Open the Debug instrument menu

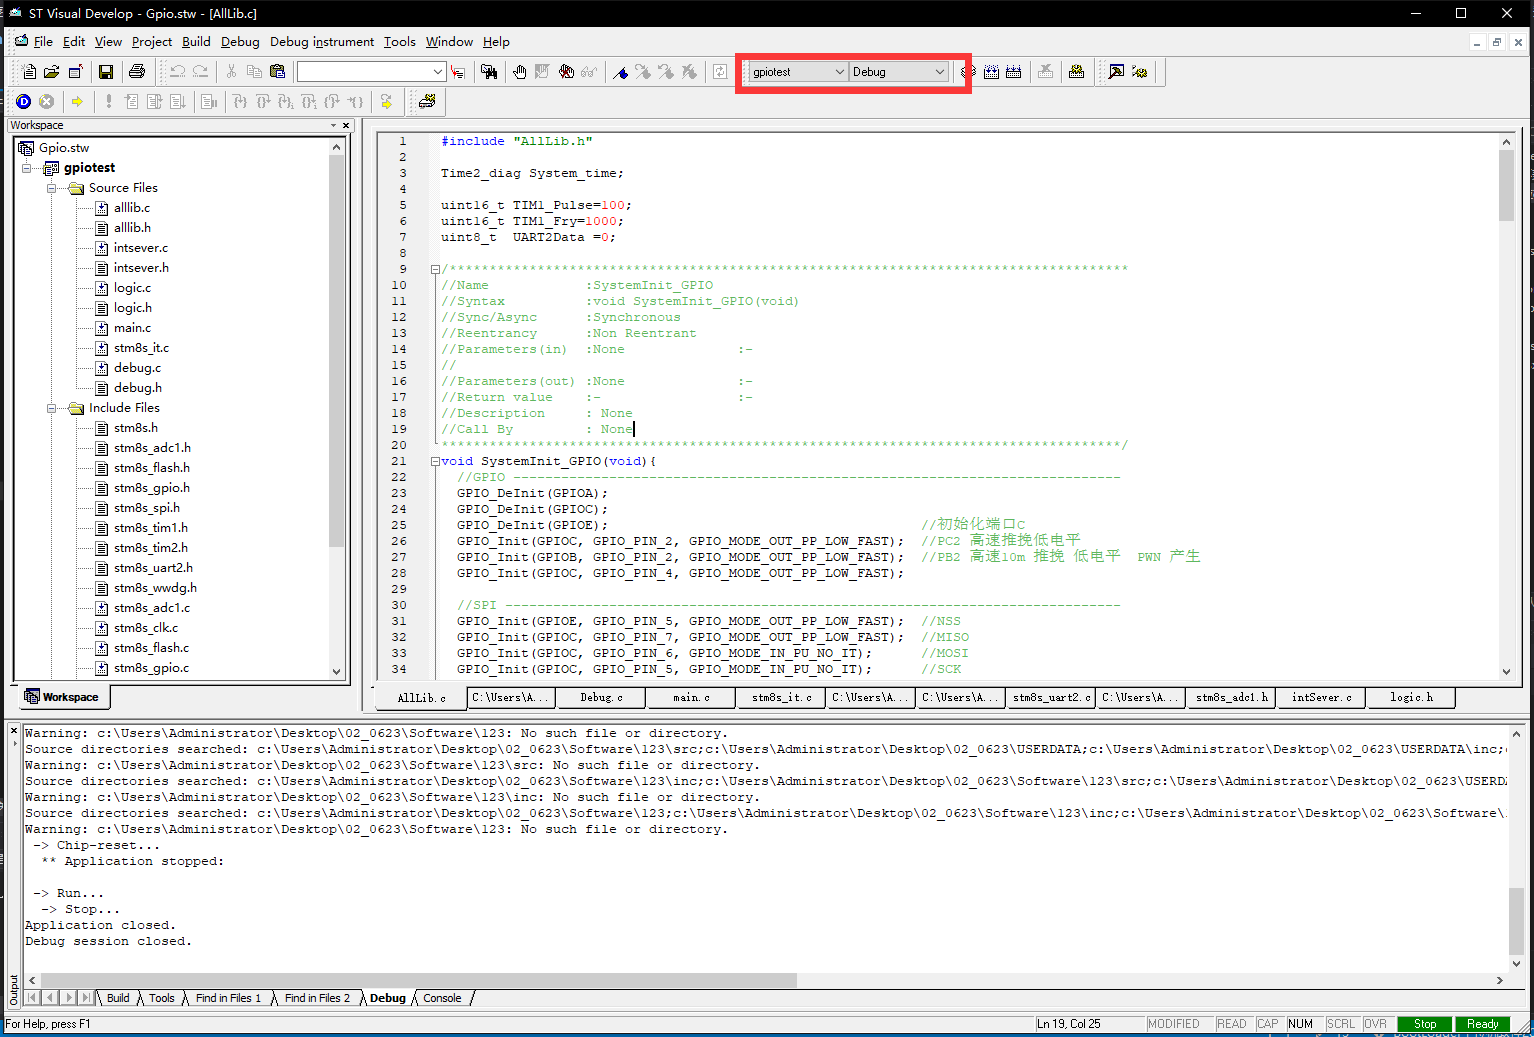click(321, 42)
